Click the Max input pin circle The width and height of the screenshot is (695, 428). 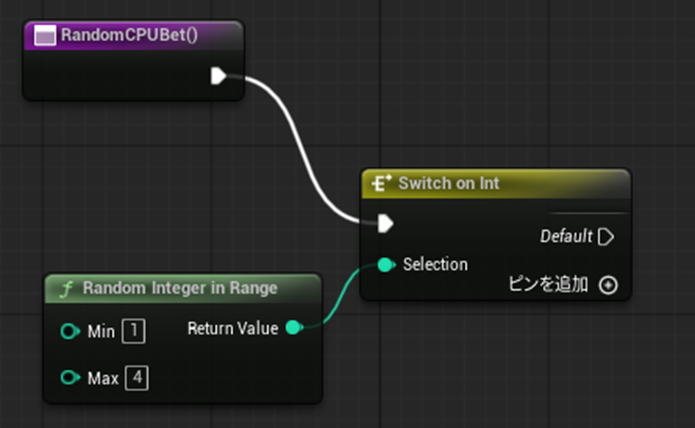[x=69, y=378]
